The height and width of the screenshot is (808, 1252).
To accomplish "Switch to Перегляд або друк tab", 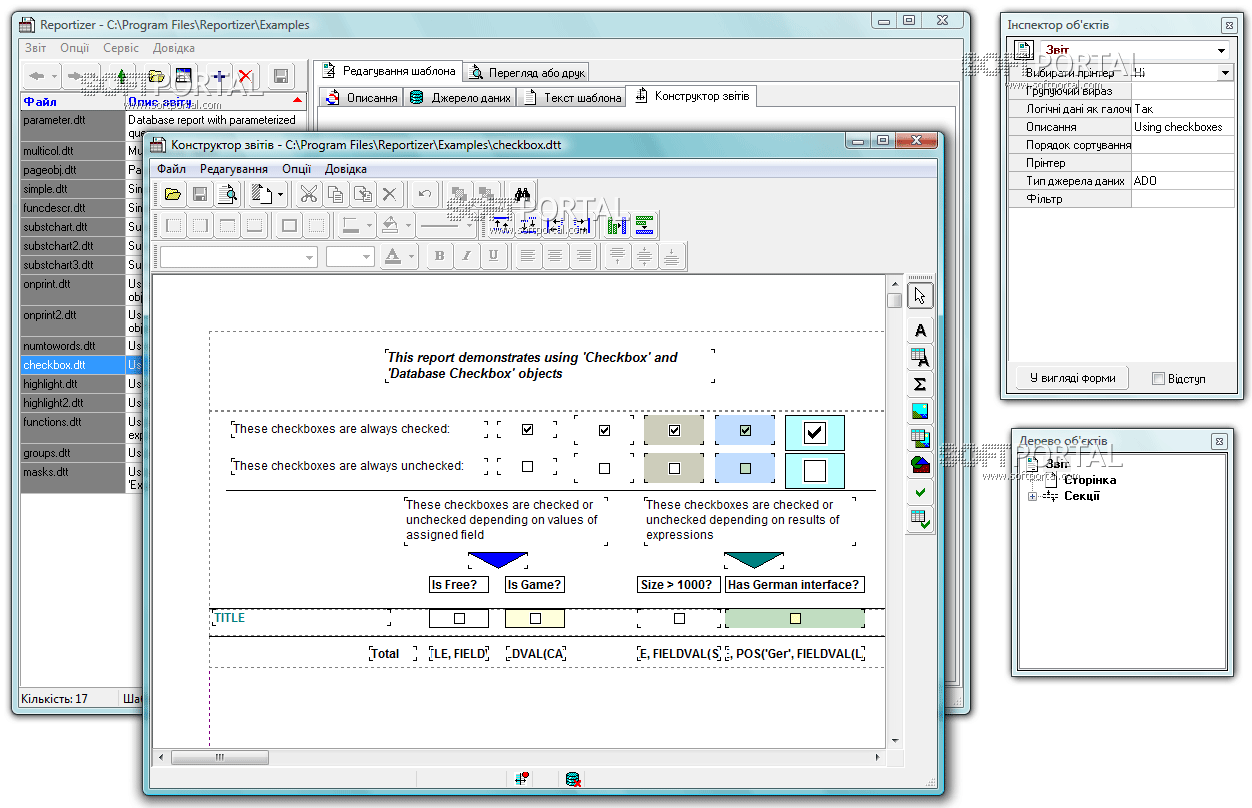I will click(x=527, y=72).
